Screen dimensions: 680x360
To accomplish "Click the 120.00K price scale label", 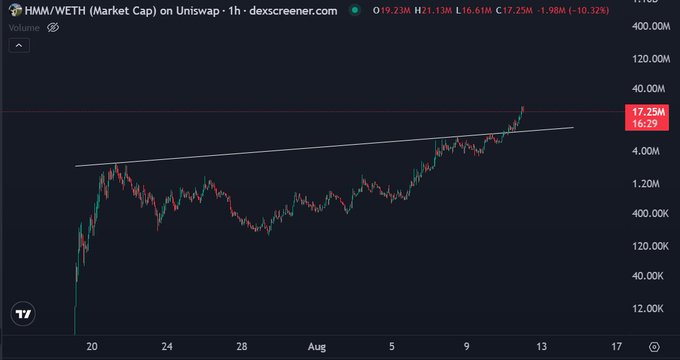I will coord(650,246).
